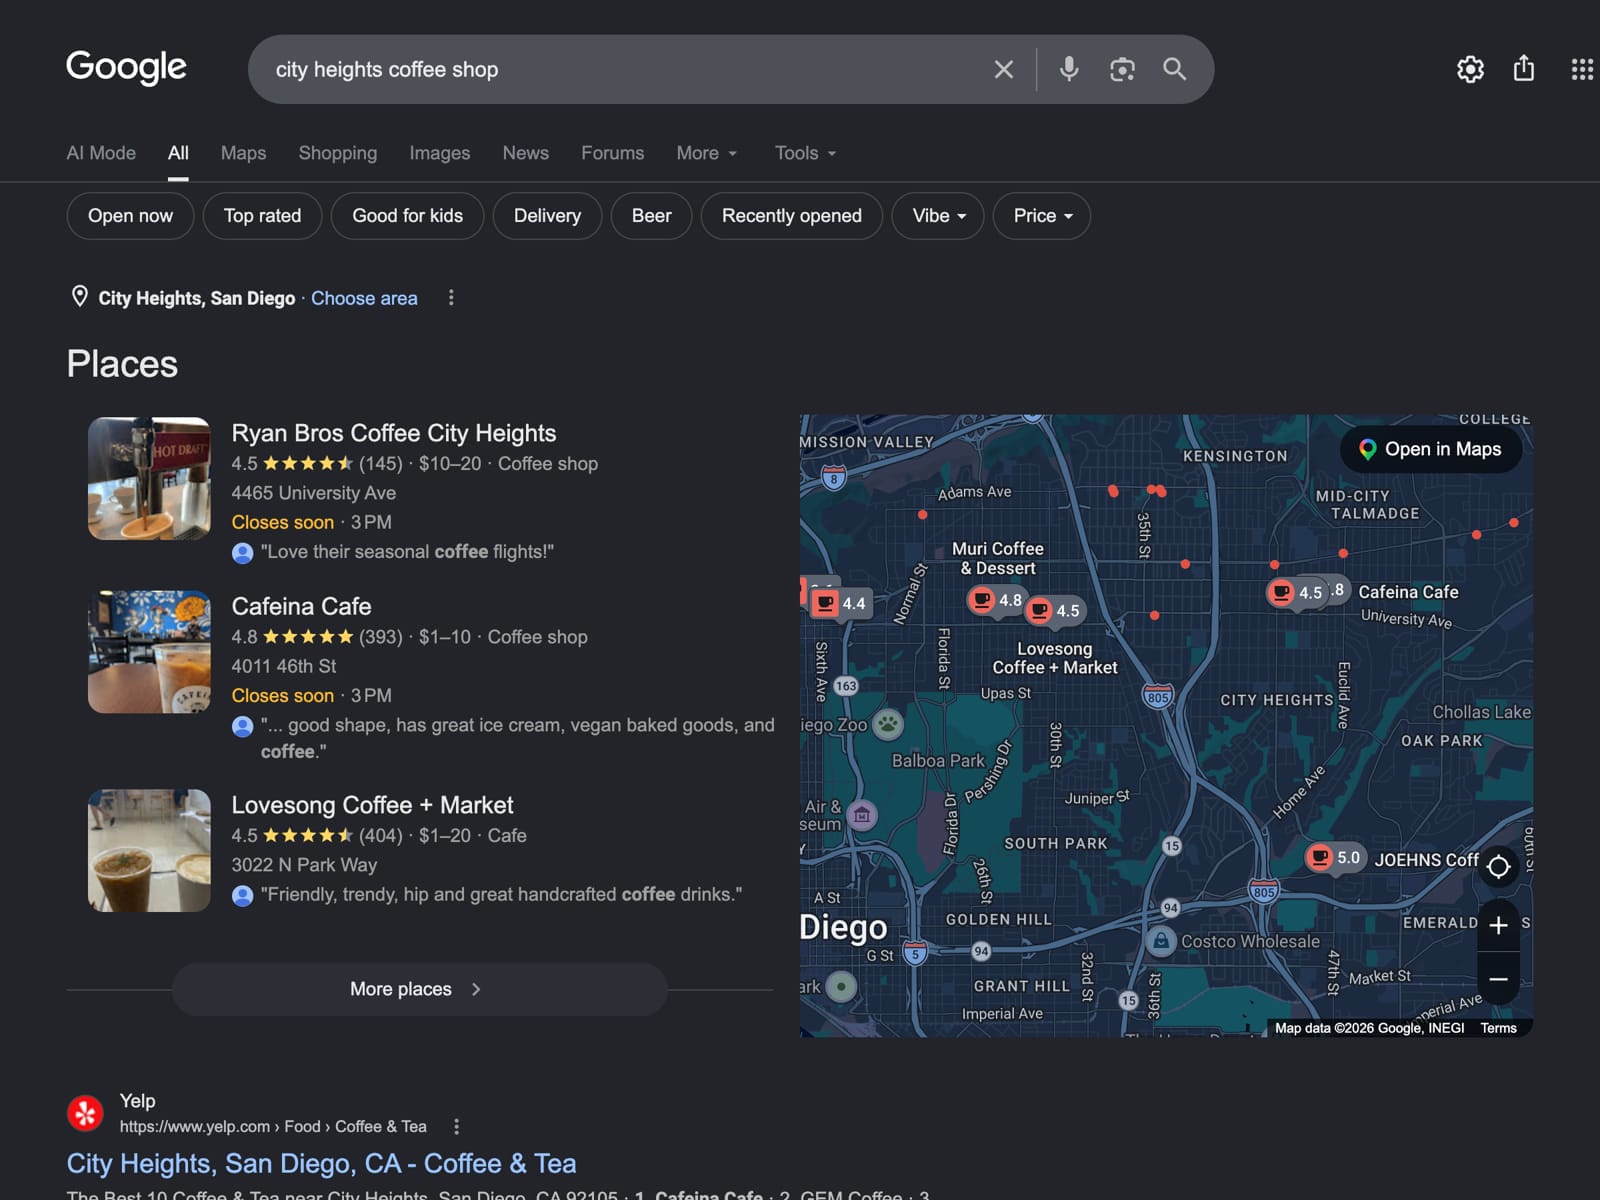Select Lovesong Coffee 4.5 map pin

(x=1055, y=610)
